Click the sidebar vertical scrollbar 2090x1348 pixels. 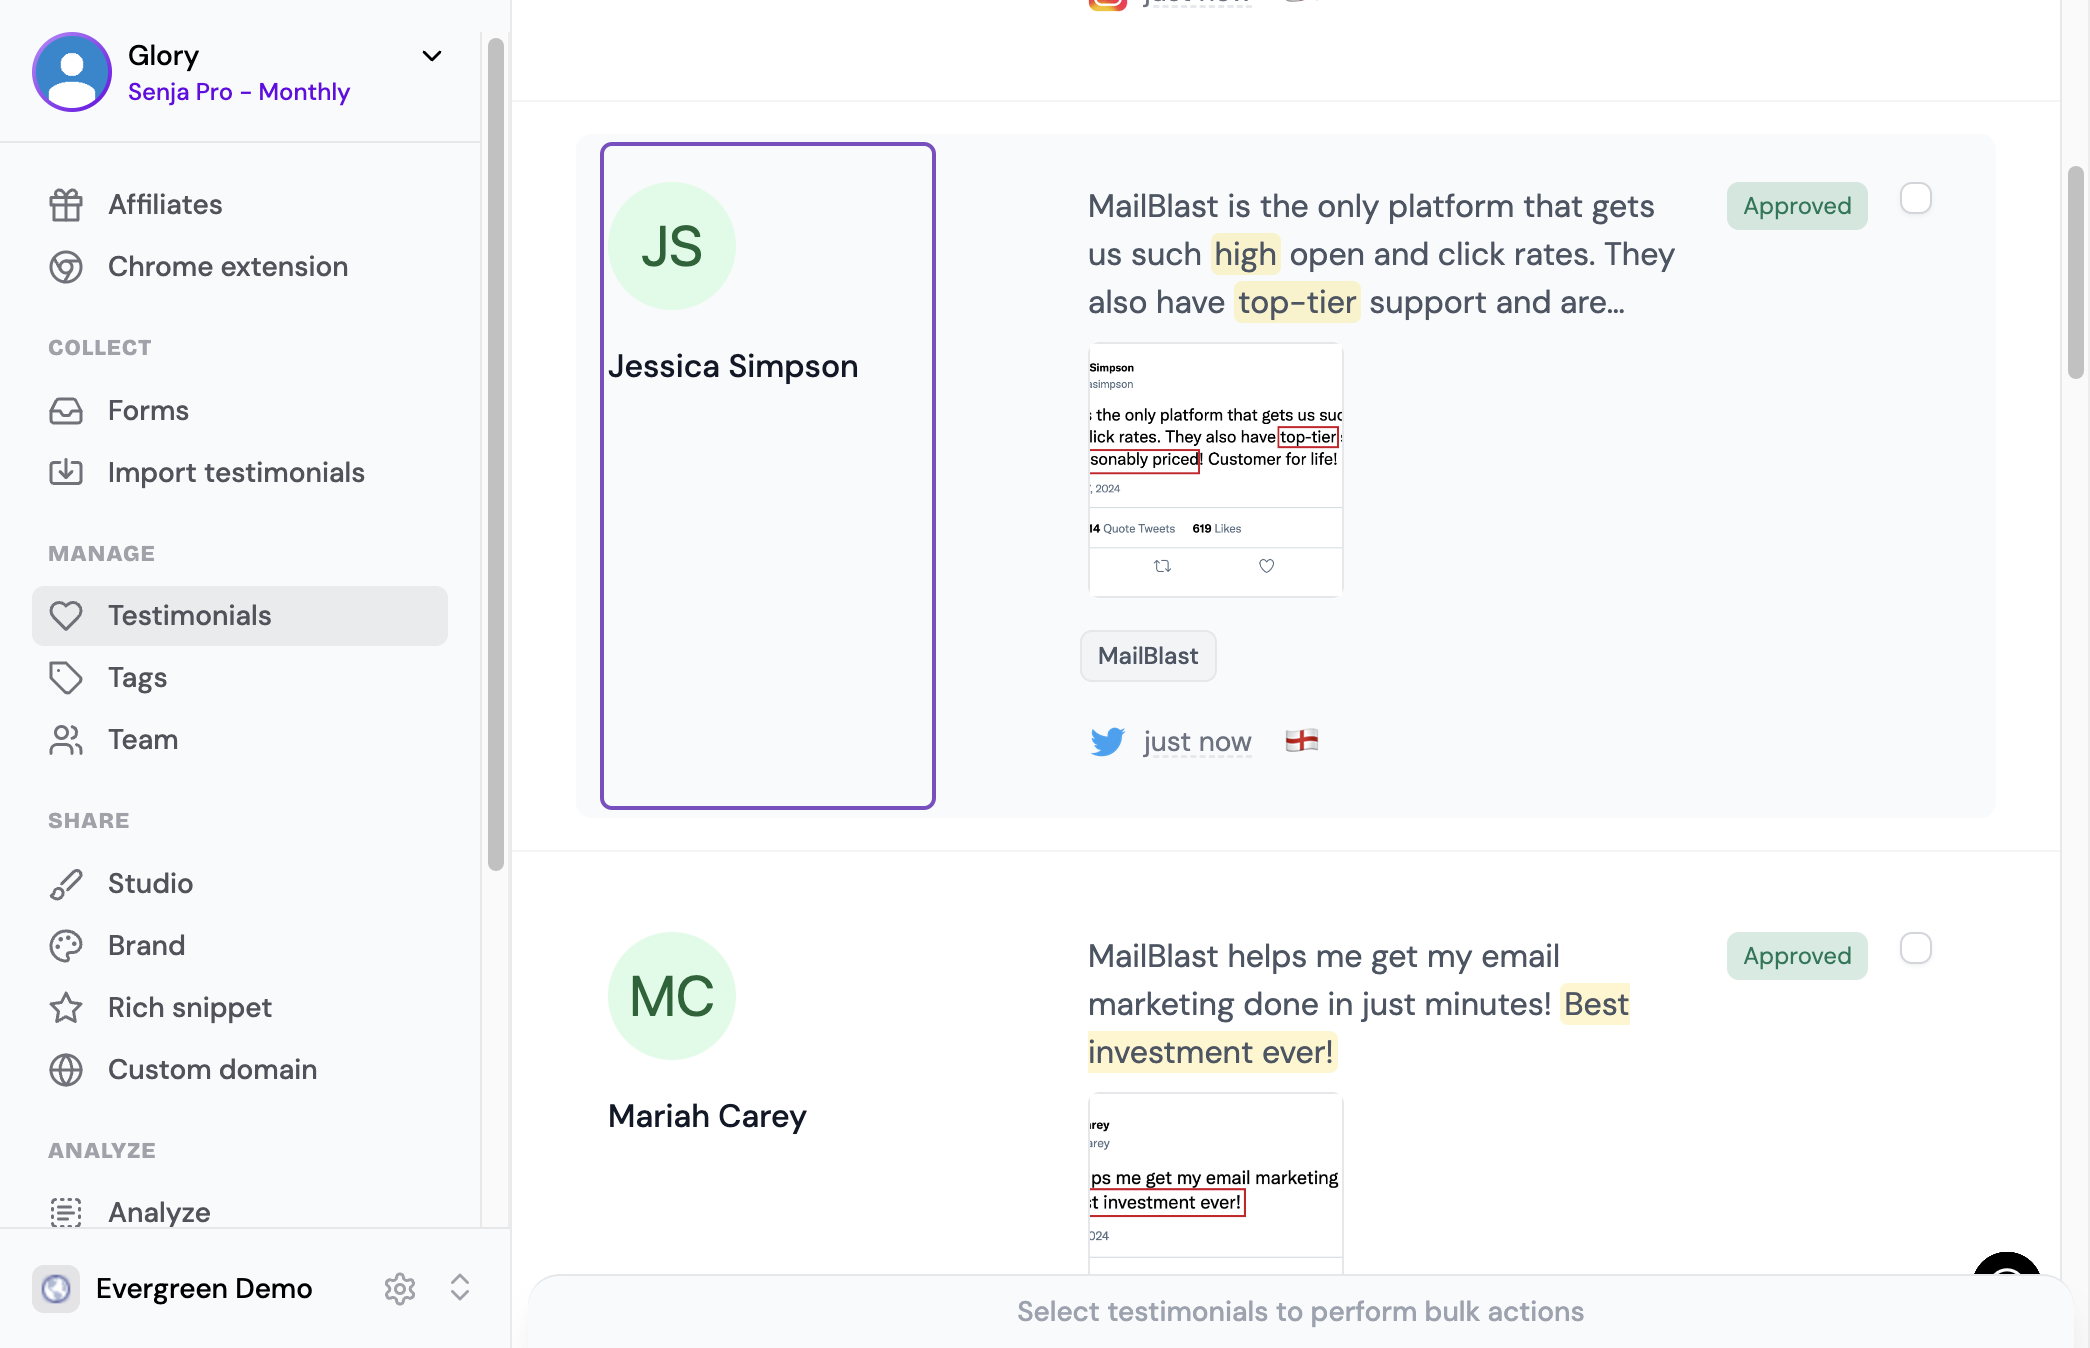496,455
